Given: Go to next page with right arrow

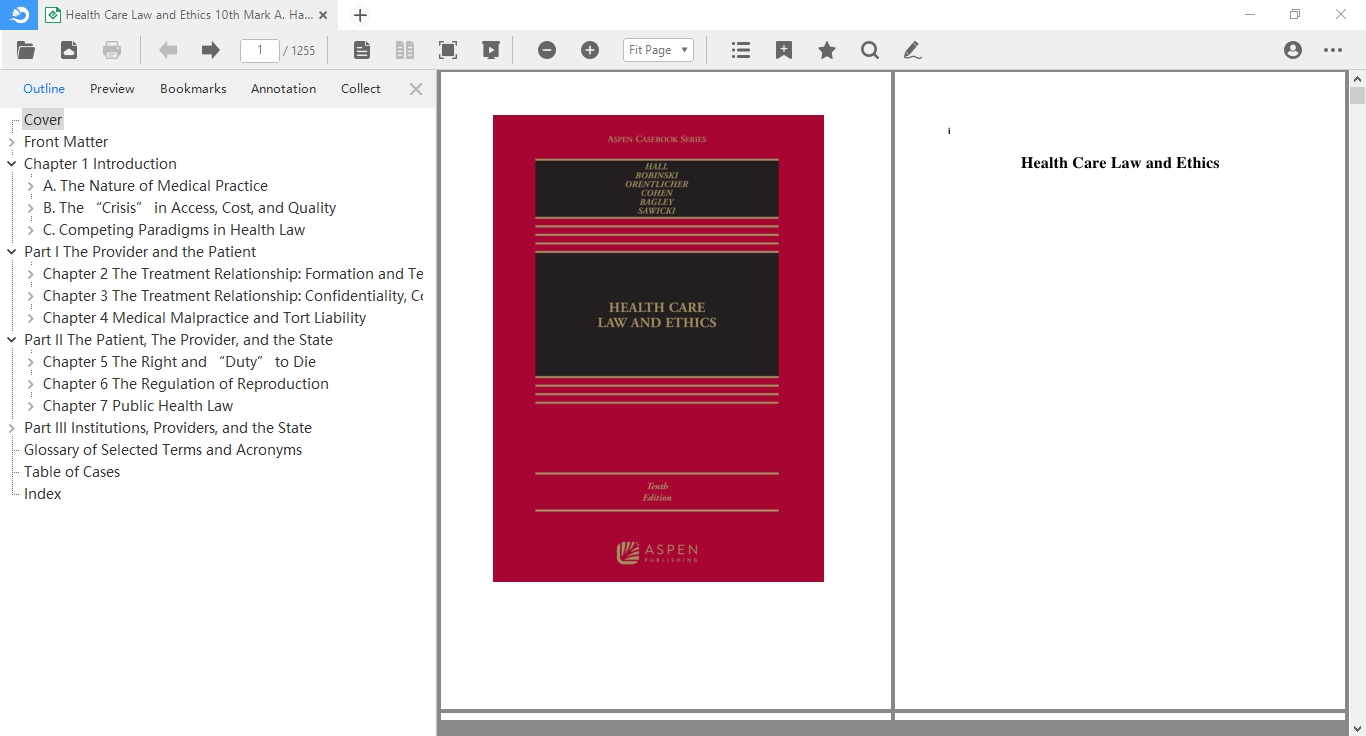Looking at the screenshot, I should pos(210,50).
